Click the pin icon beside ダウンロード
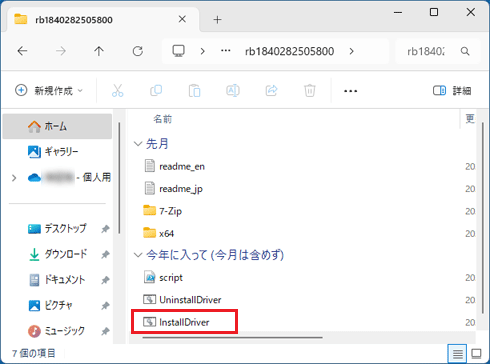Image resolution: width=490 pixels, height=364 pixels. pyautogui.click(x=105, y=255)
